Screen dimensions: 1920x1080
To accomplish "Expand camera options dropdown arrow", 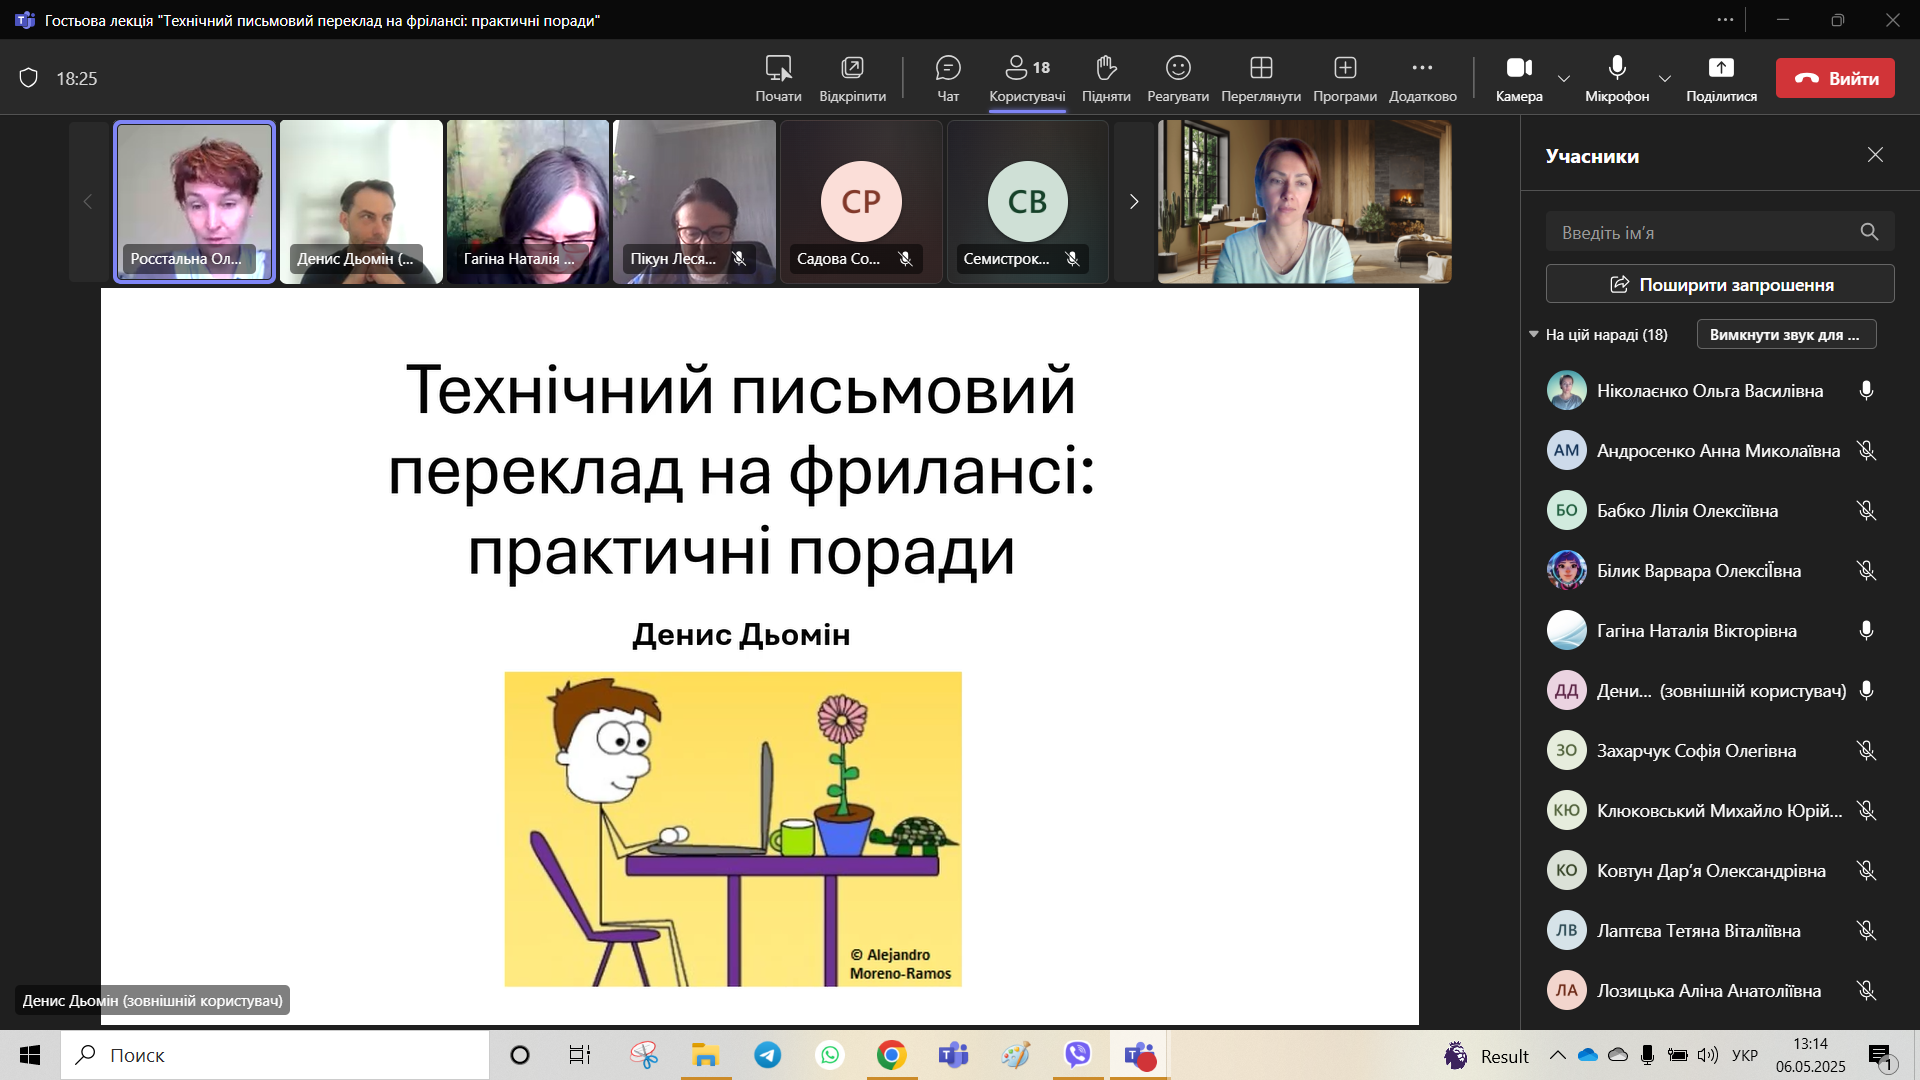I will (1564, 79).
